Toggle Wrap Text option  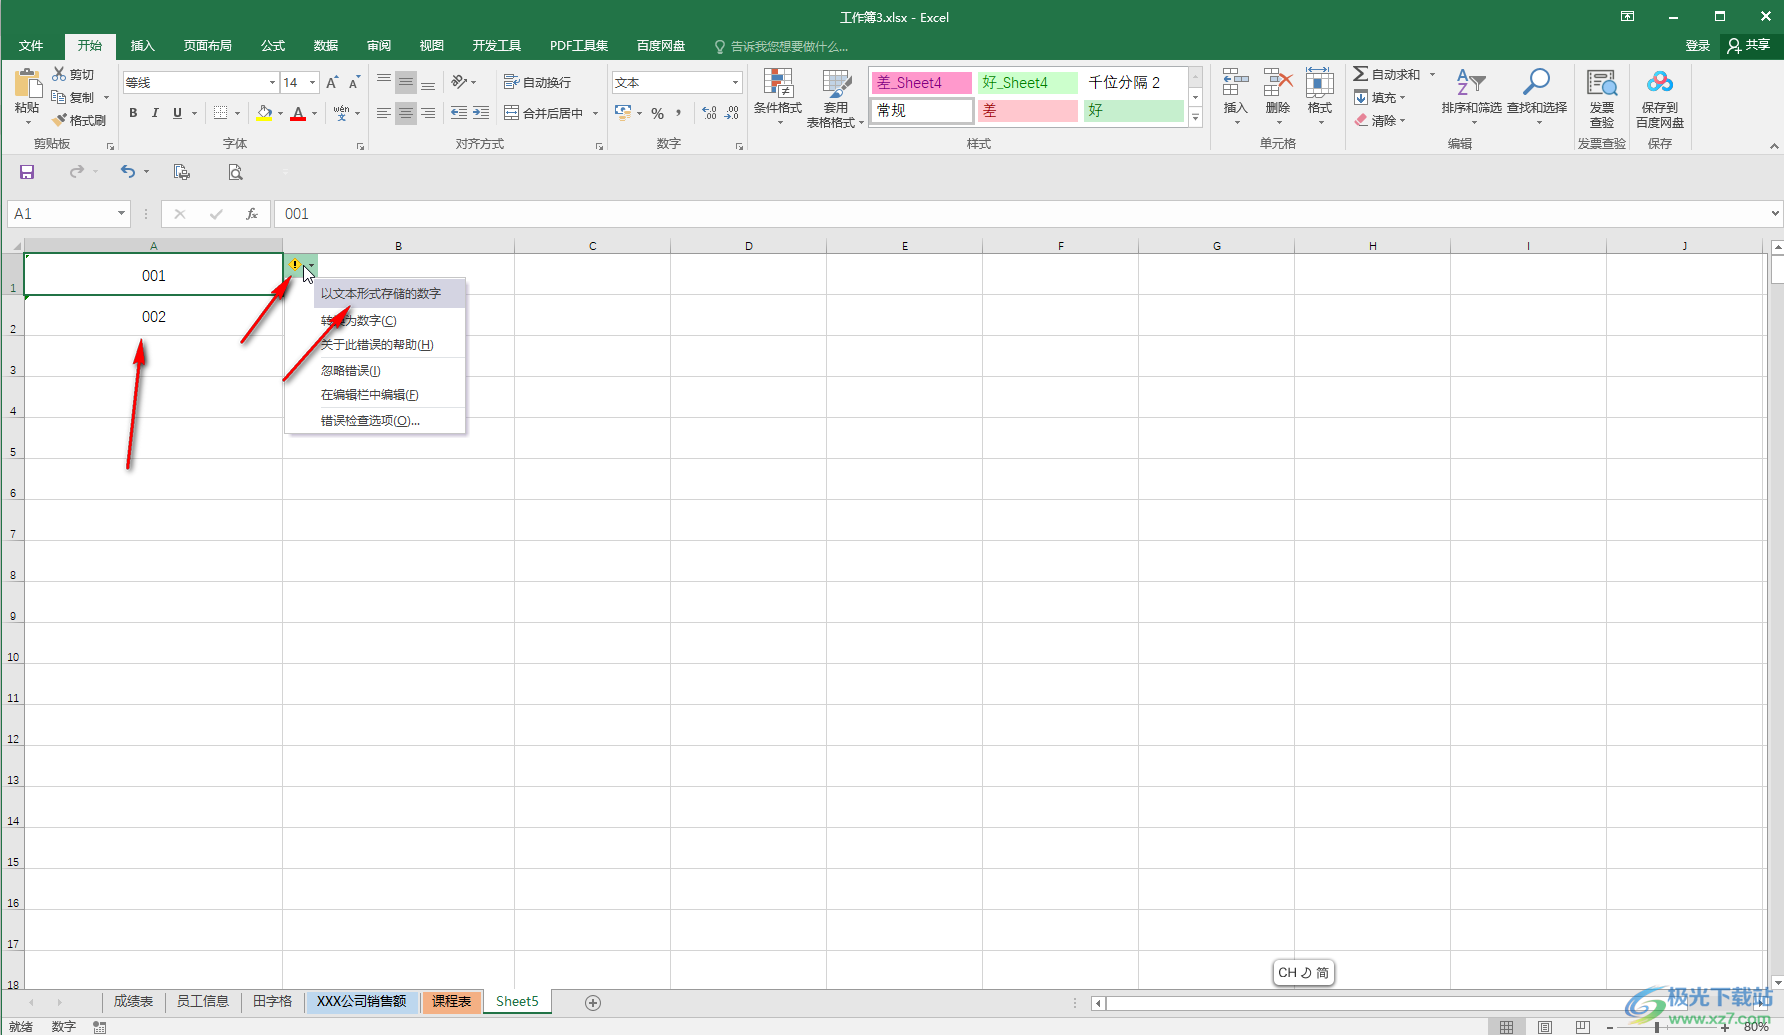[x=537, y=82]
